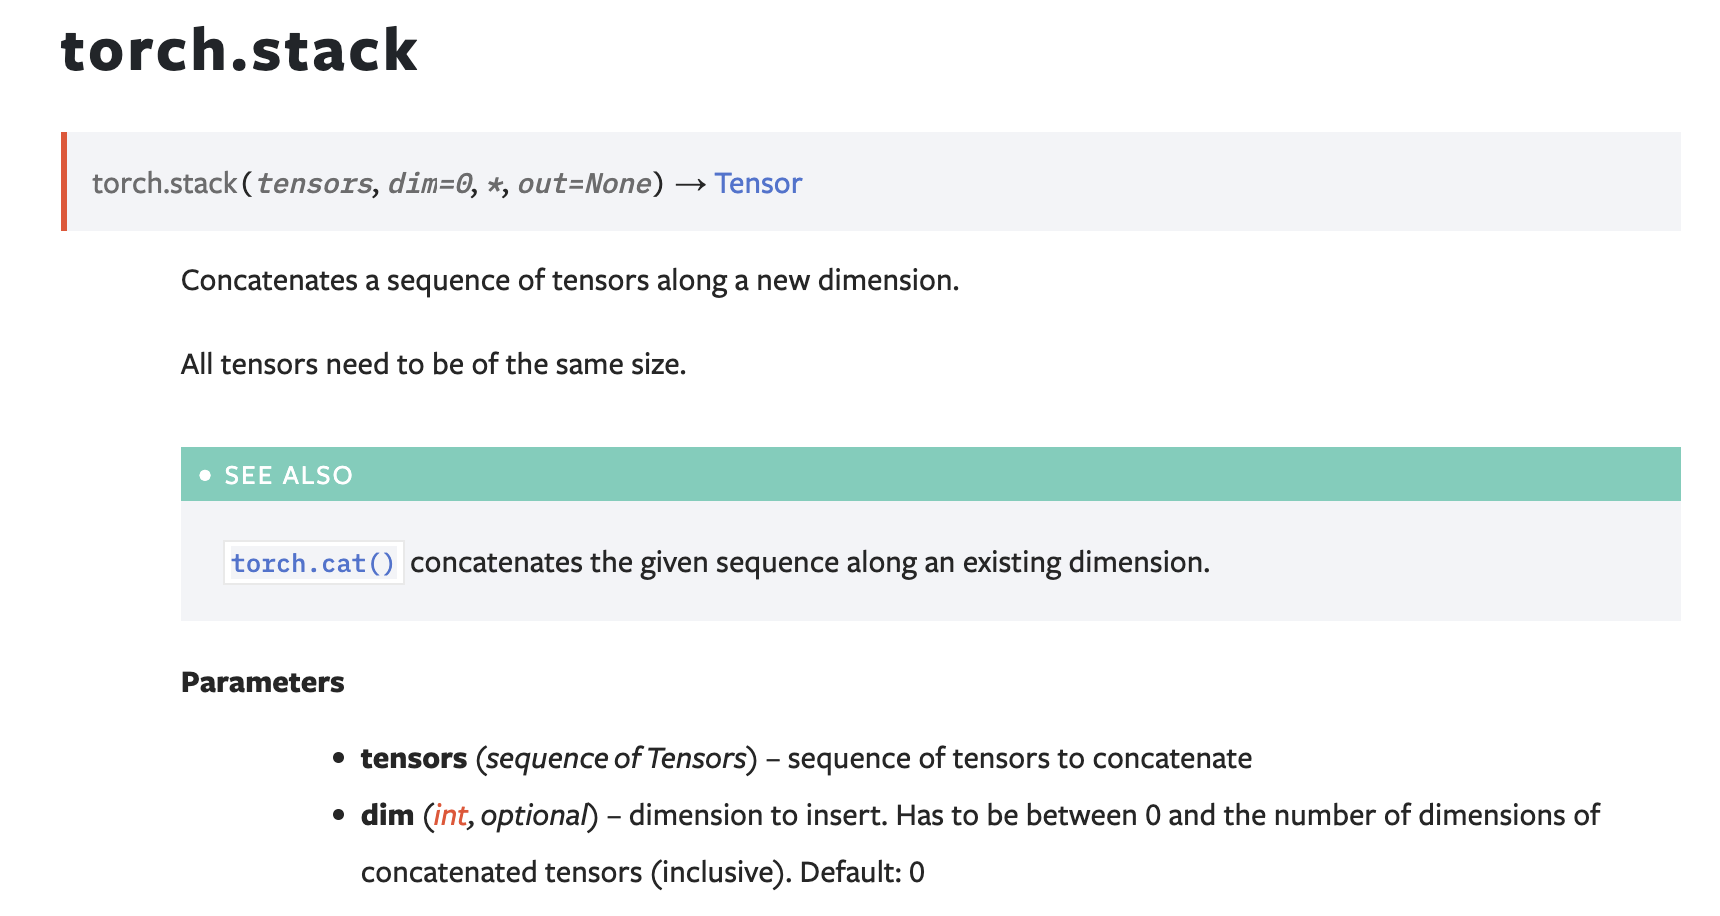Screen dimensions: 1720x916
Task: Open the Tensor return type link
Action: 757,184
